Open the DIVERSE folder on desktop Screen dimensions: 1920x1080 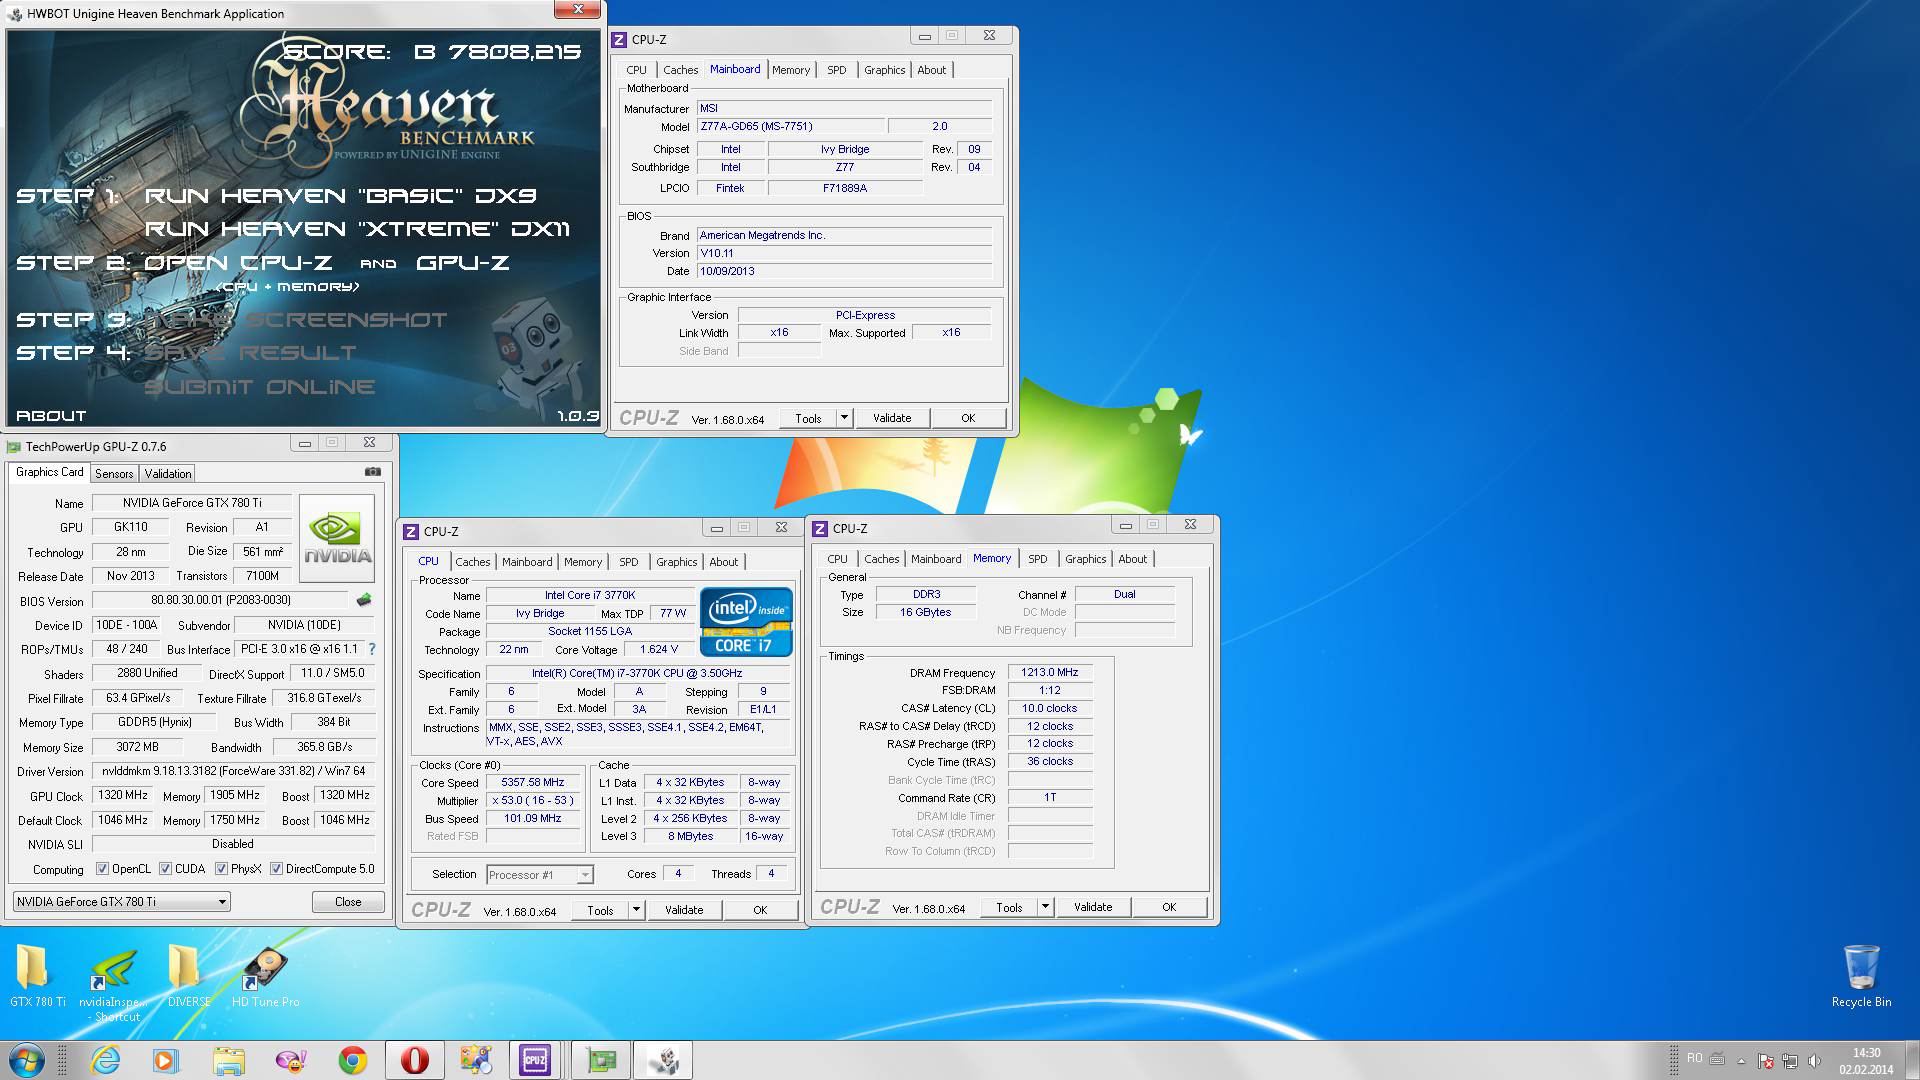pos(188,975)
